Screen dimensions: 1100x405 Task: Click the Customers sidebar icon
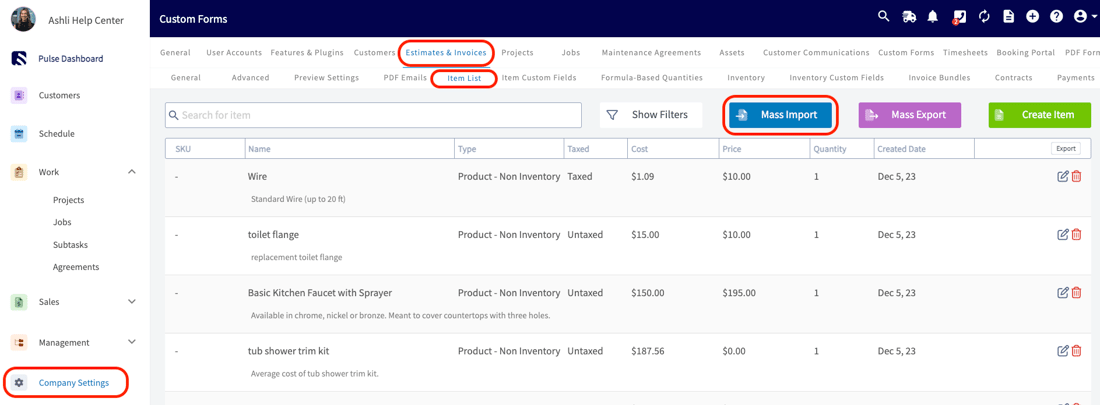[x=20, y=95]
